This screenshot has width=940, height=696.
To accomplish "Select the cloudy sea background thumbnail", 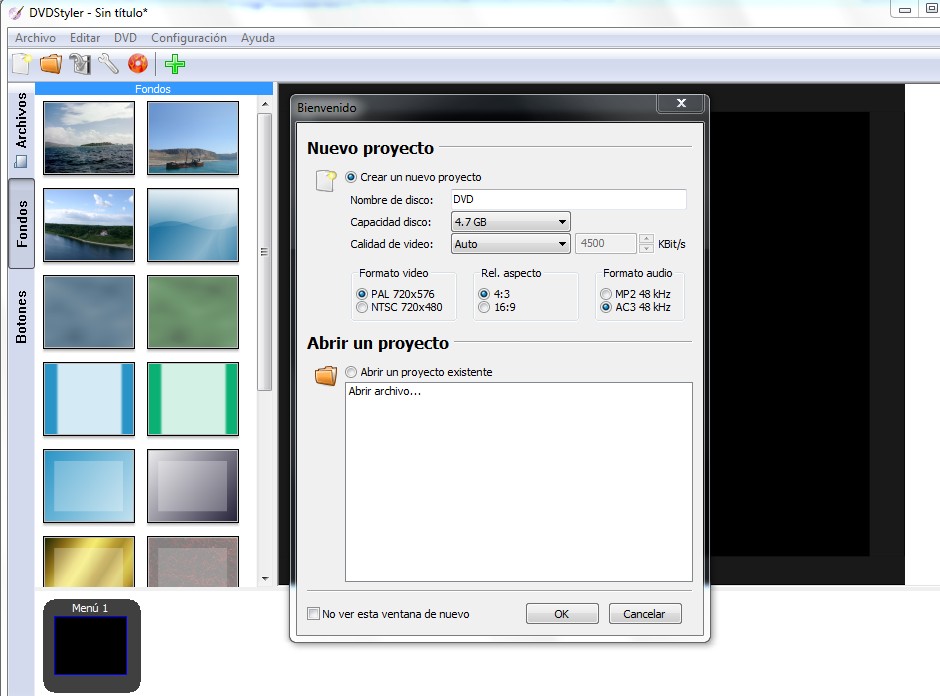I will 89,137.
